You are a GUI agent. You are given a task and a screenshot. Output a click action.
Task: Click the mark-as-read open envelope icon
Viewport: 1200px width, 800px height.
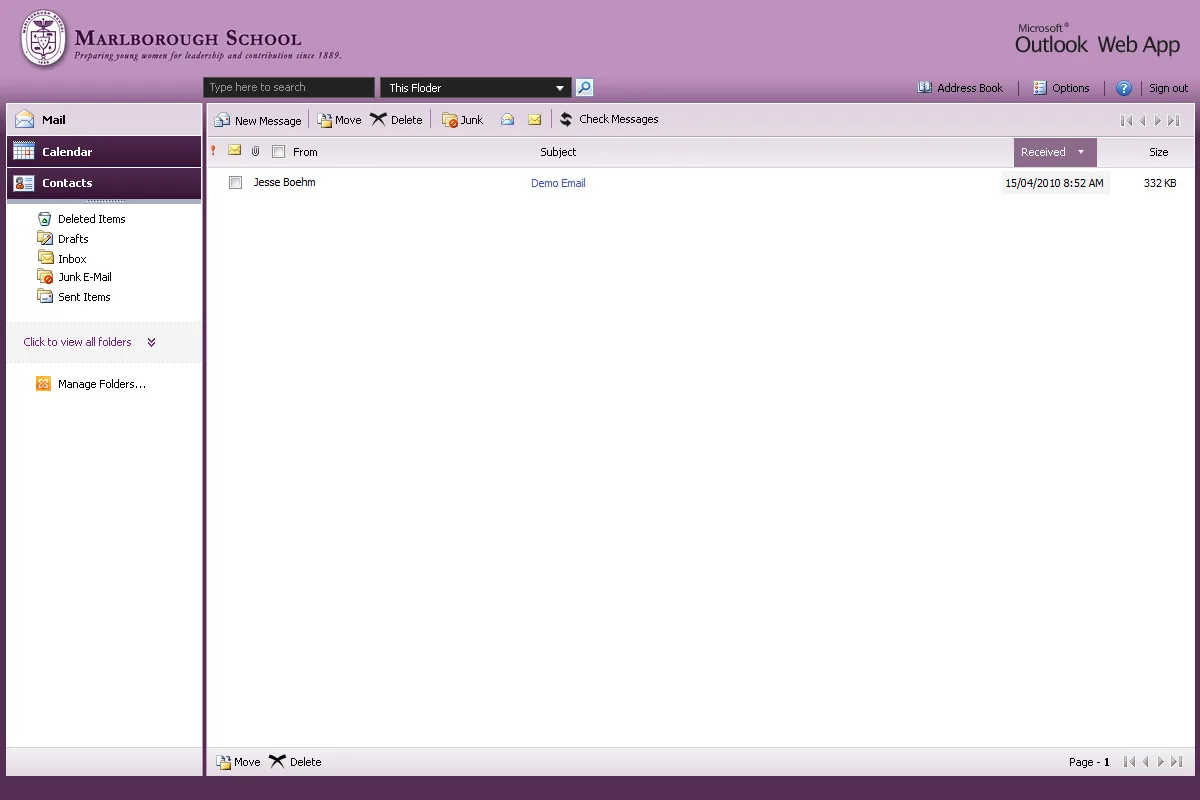tap(508, 120)
